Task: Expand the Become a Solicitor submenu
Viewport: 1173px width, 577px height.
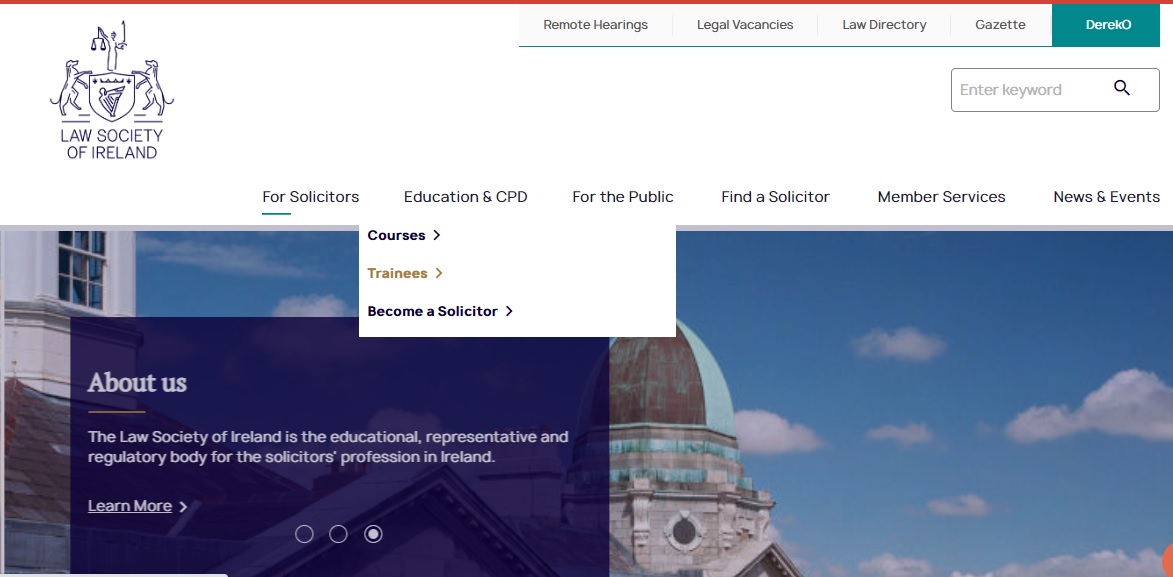Action: (432, 311)
